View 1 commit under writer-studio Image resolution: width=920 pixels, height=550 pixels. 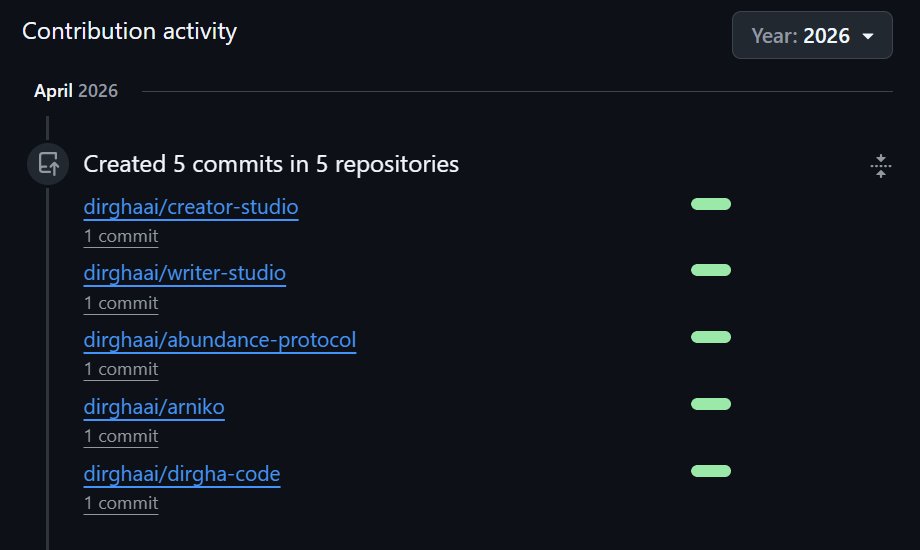click(121, 303)
